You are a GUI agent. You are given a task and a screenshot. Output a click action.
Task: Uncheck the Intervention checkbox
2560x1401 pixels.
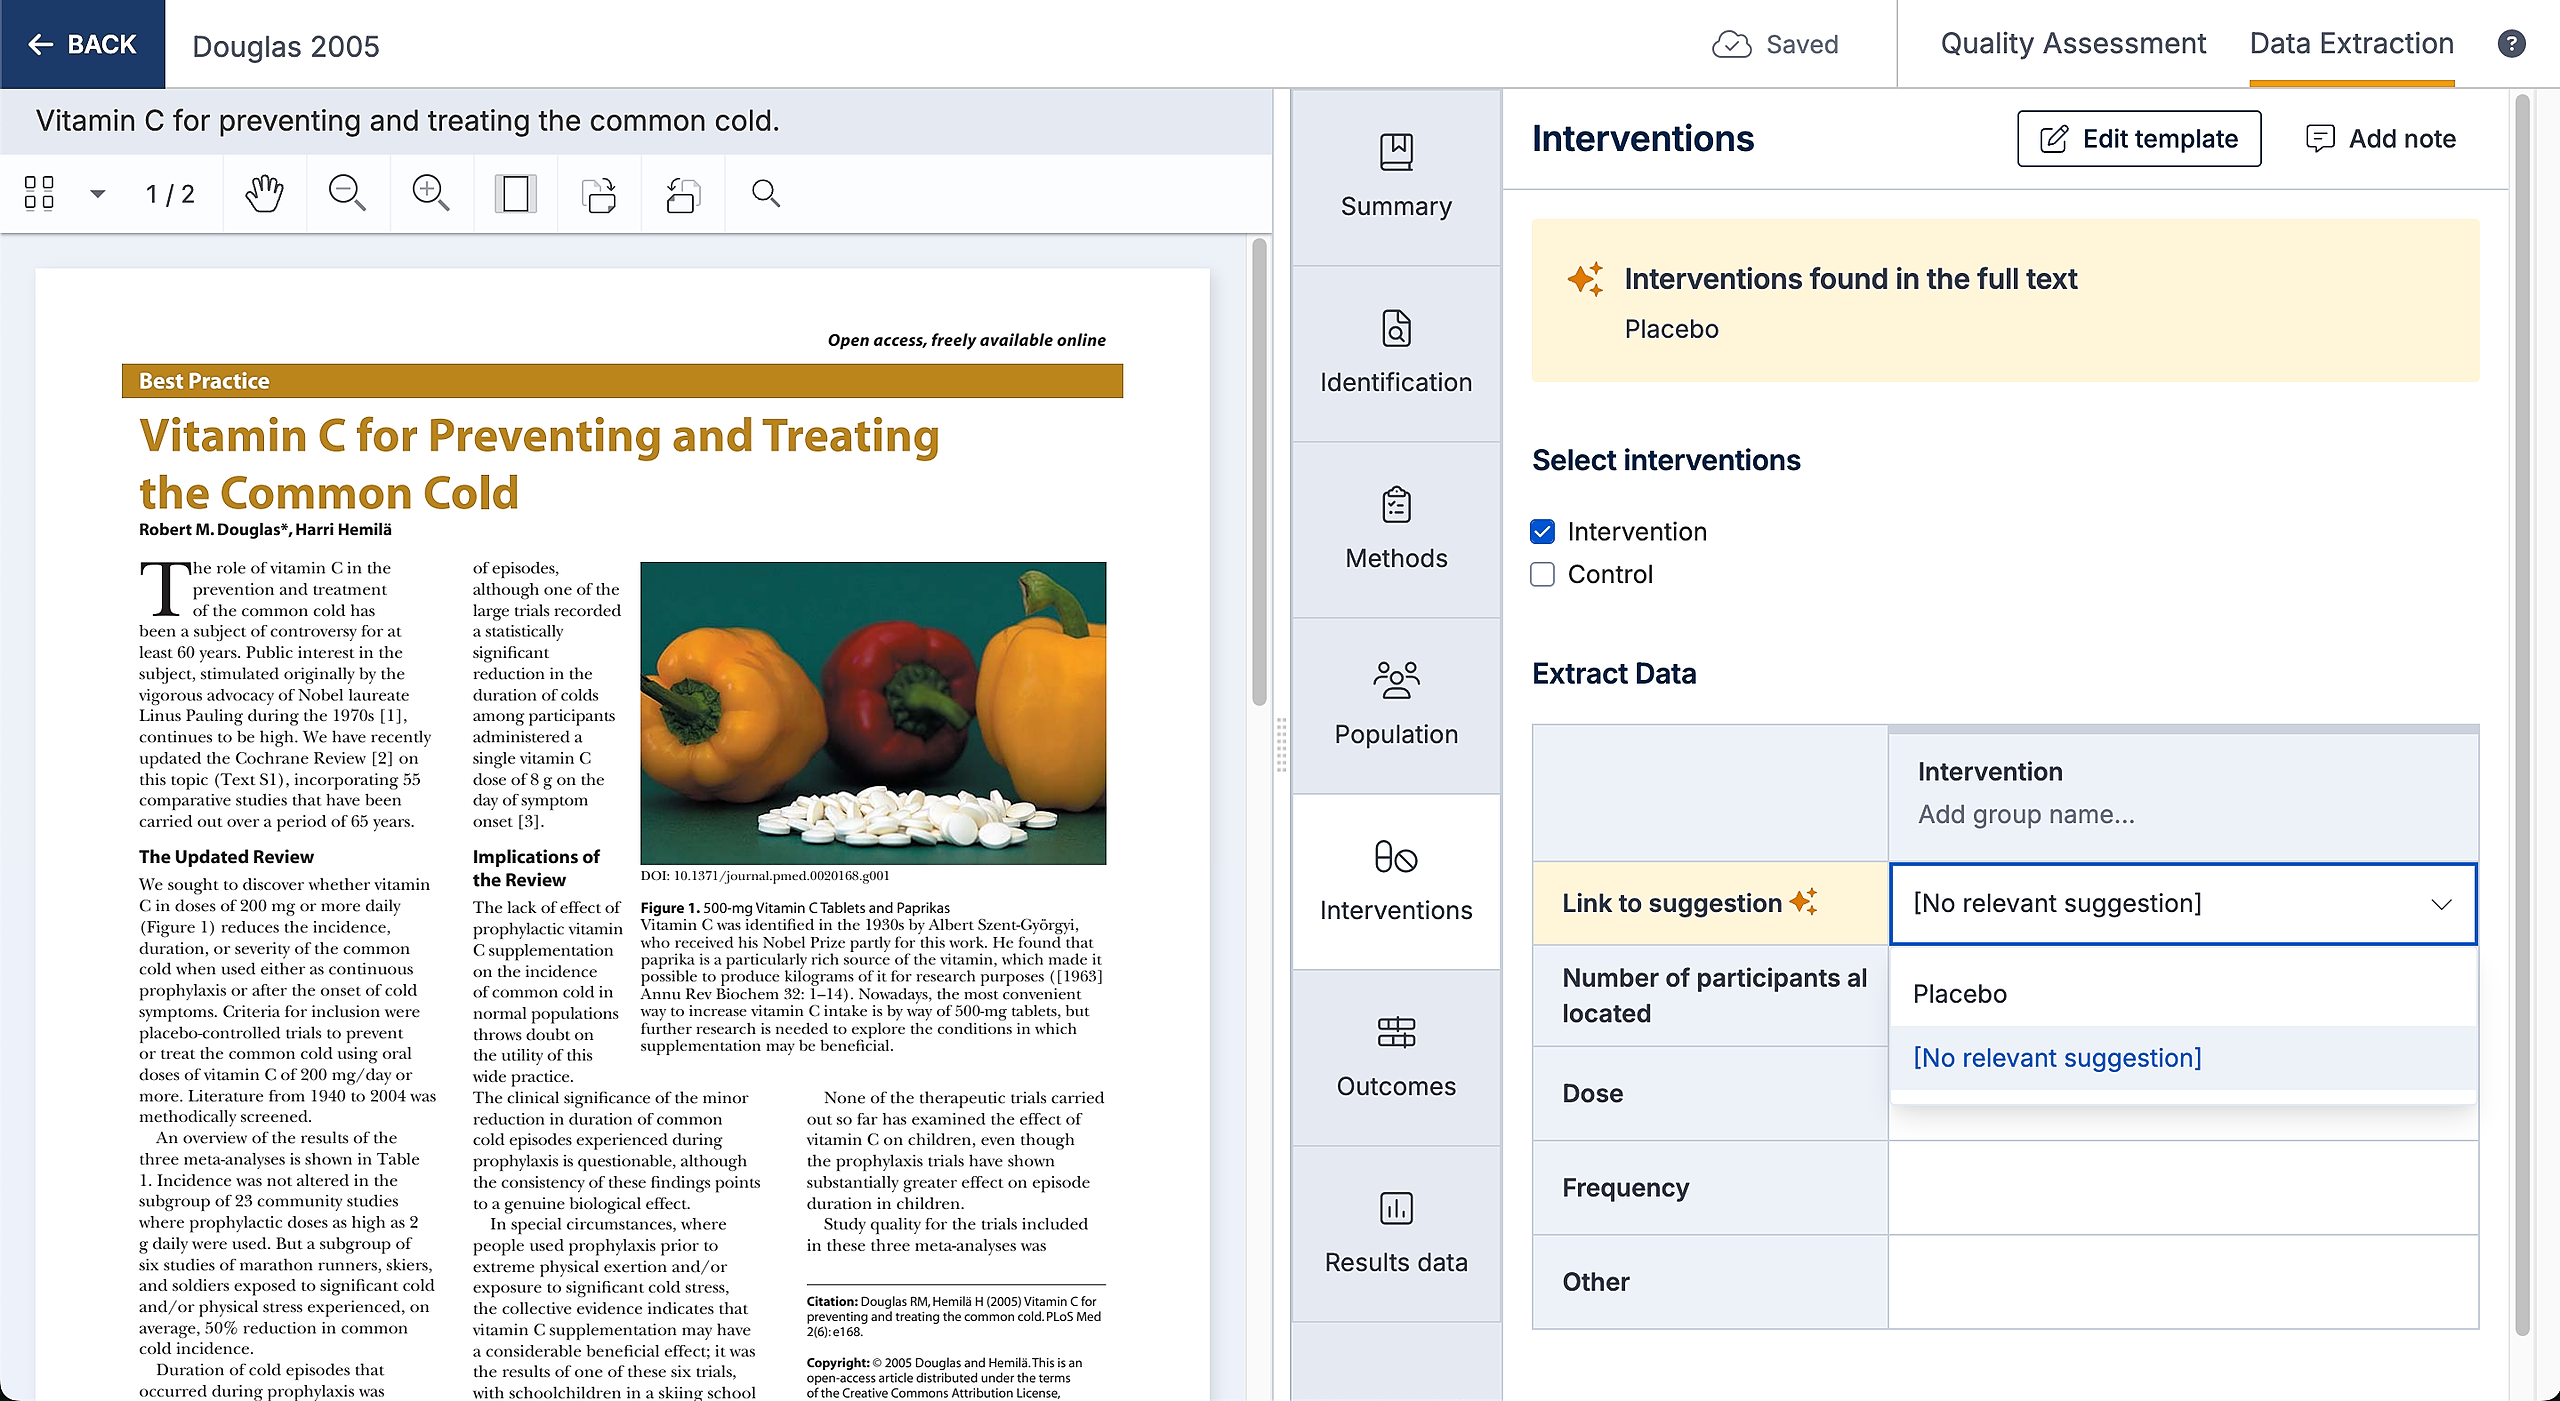click(x=1543, y=531)
